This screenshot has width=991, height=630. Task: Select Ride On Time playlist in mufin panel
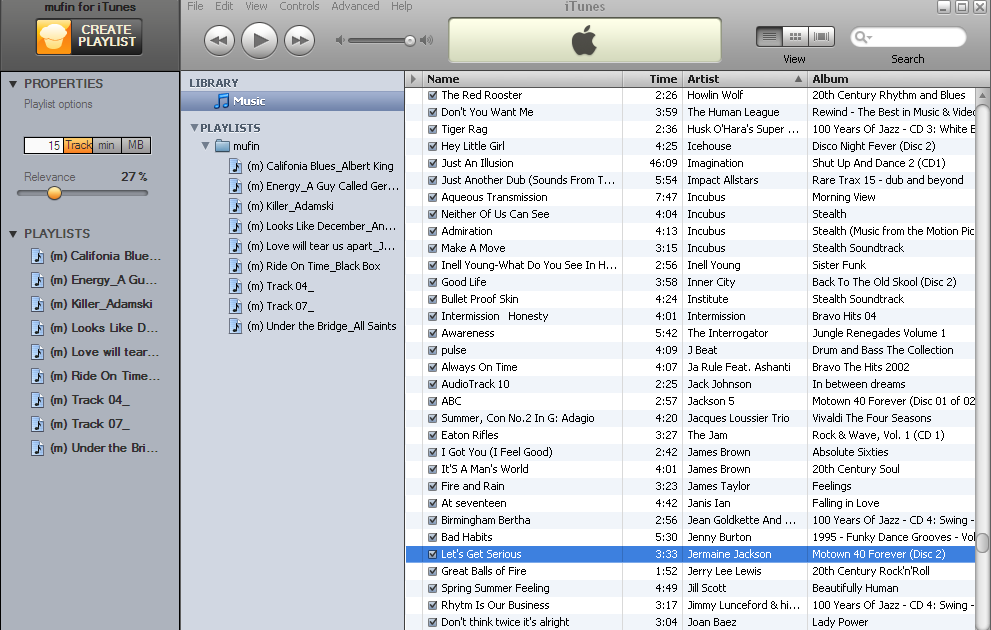(95, 376)
